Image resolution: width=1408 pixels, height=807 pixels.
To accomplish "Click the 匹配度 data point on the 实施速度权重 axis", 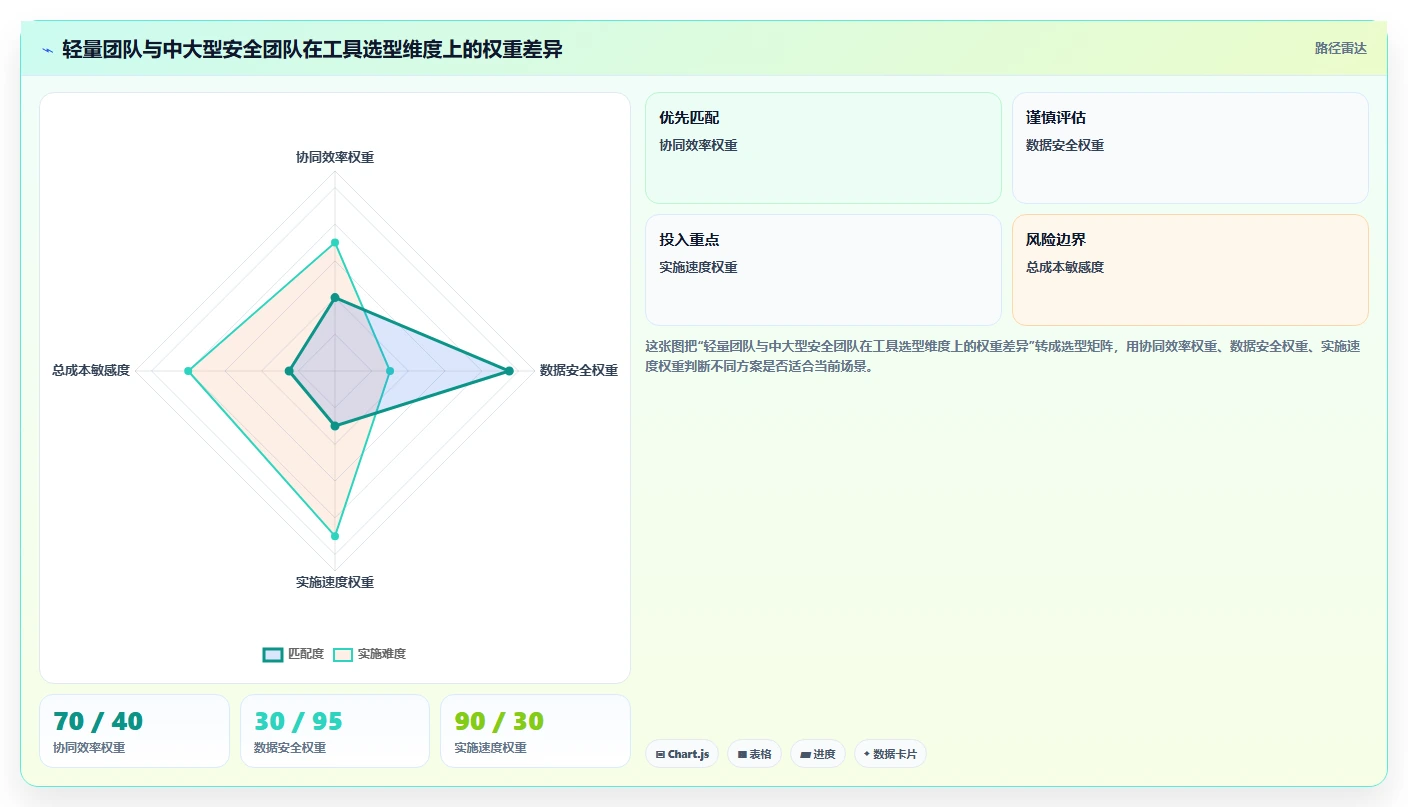I will click(x=335, y=426).
